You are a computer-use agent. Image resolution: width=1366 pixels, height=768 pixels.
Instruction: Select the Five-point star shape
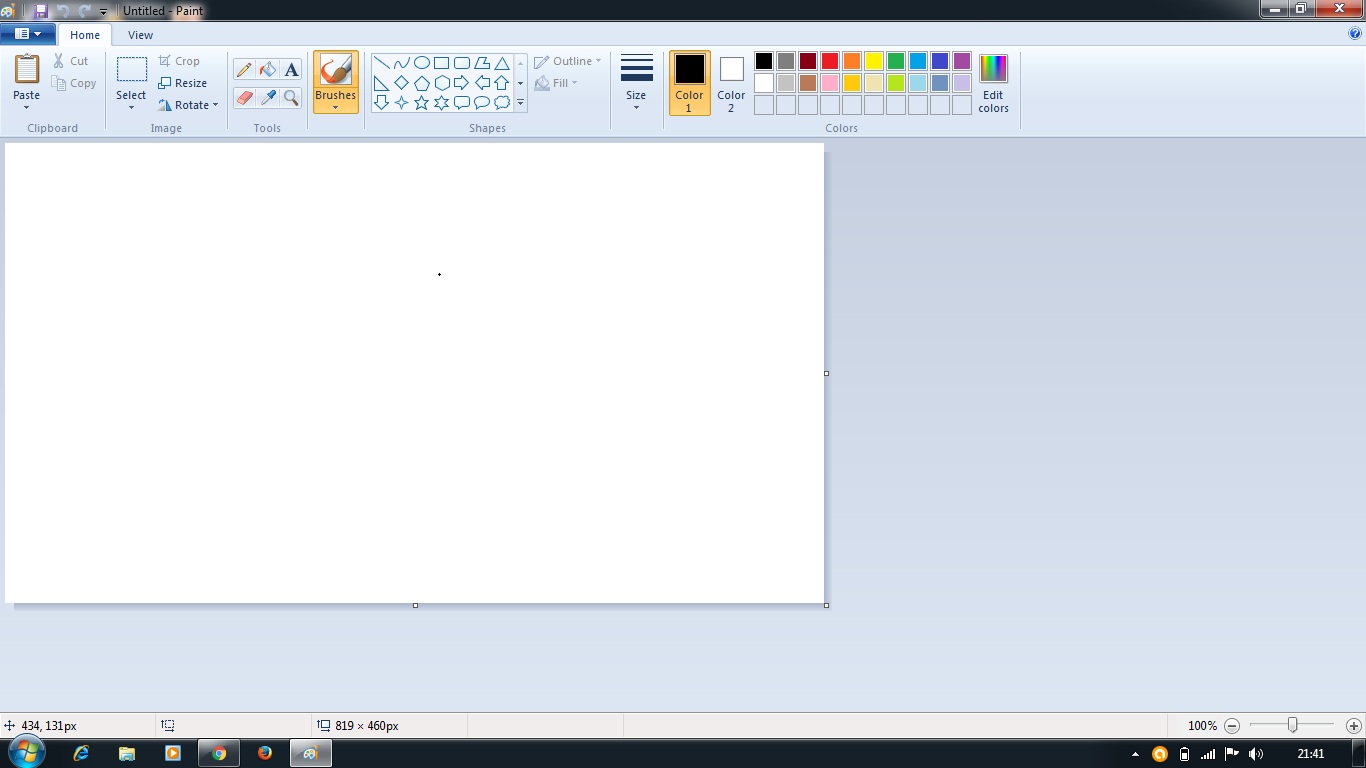[421, 102]
